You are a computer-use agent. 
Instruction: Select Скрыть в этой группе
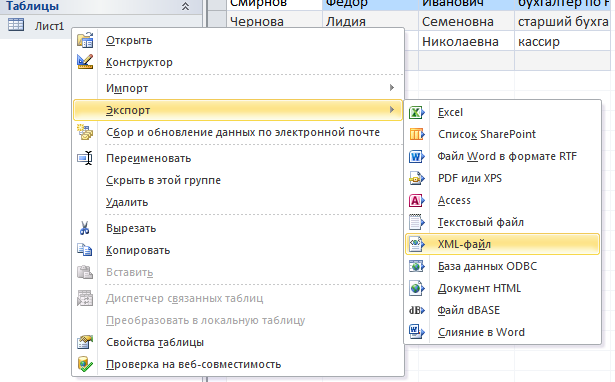tap(238, 180)
